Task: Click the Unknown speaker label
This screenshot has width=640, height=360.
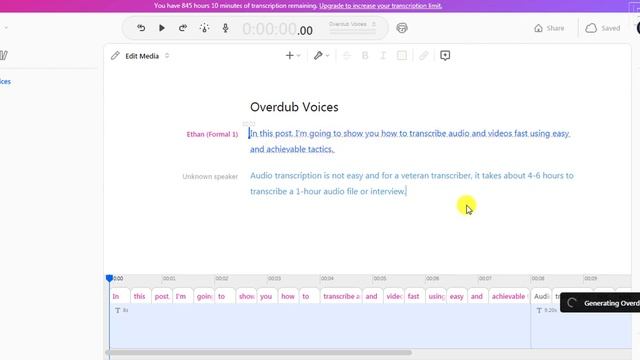Action: pos(210,176)
